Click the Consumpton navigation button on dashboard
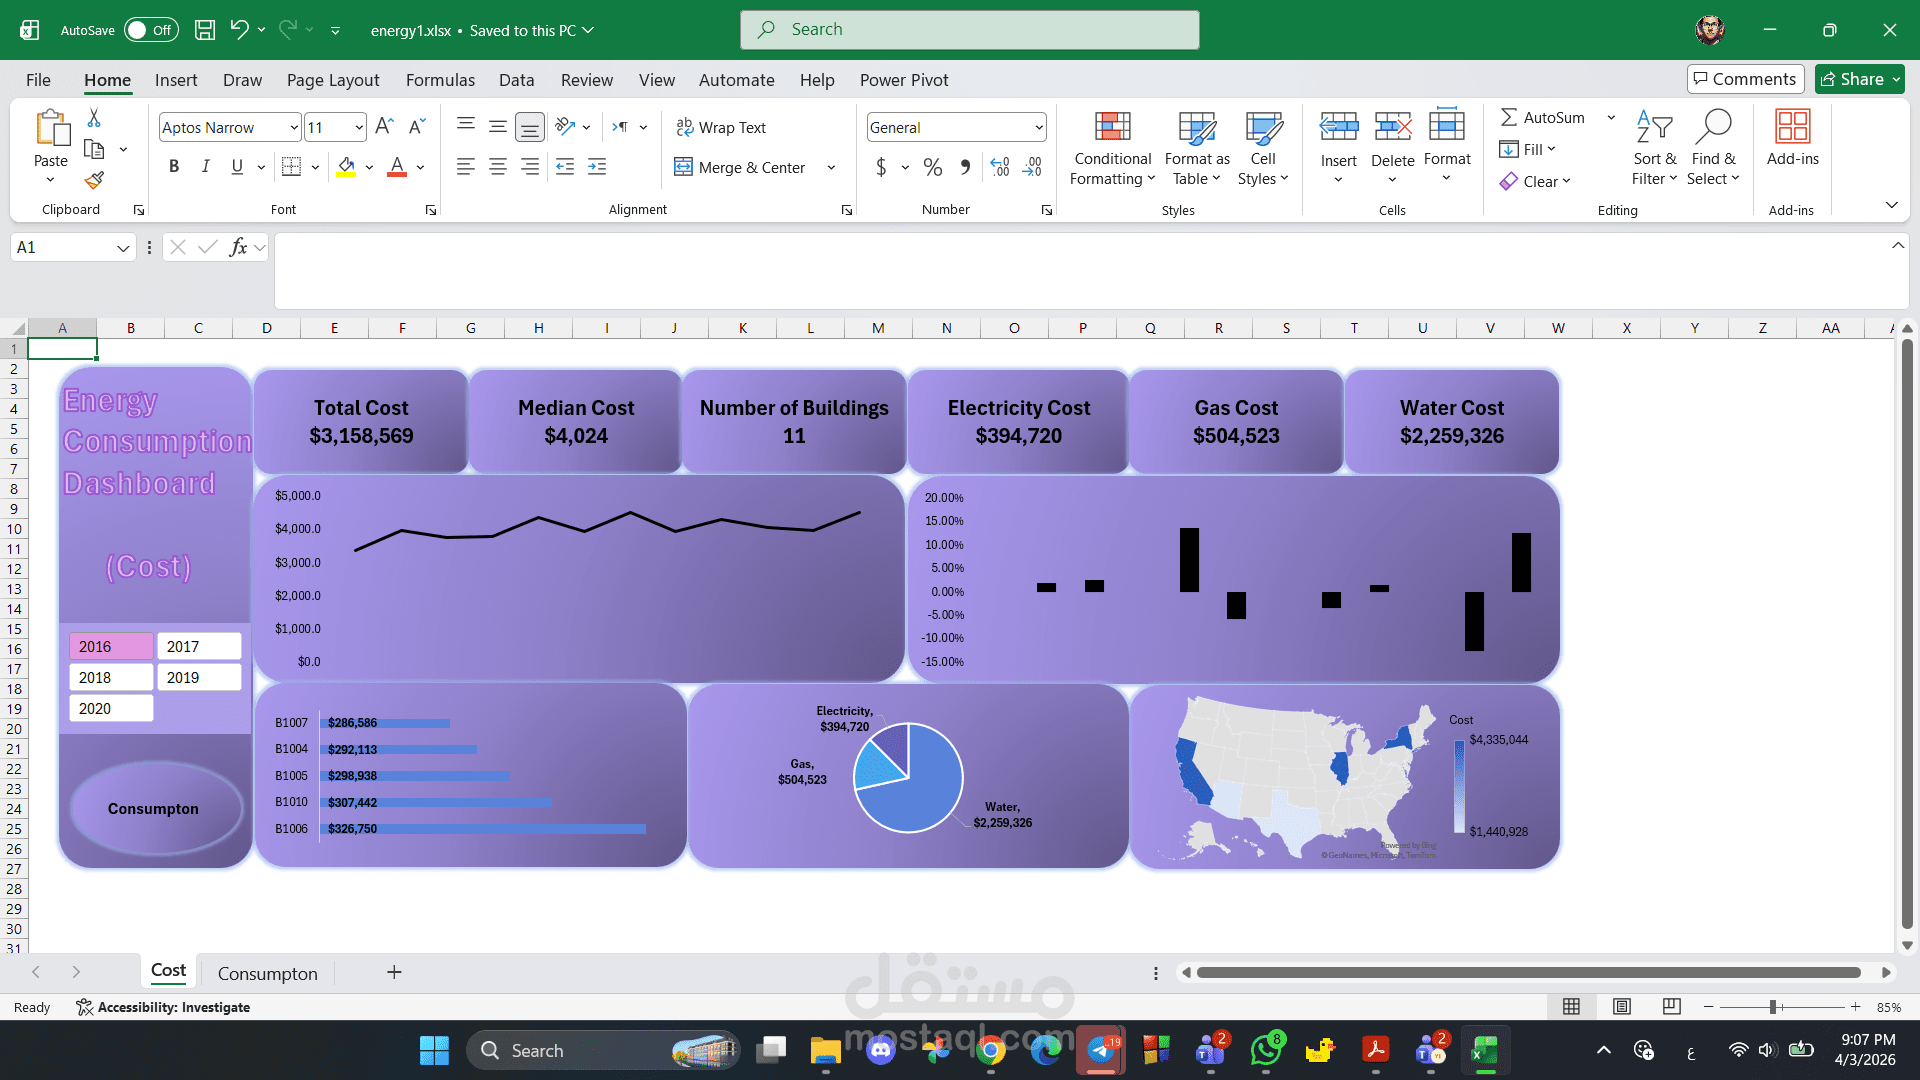The width and height of the screenshot is (1920, 1080). click(153, 808)
